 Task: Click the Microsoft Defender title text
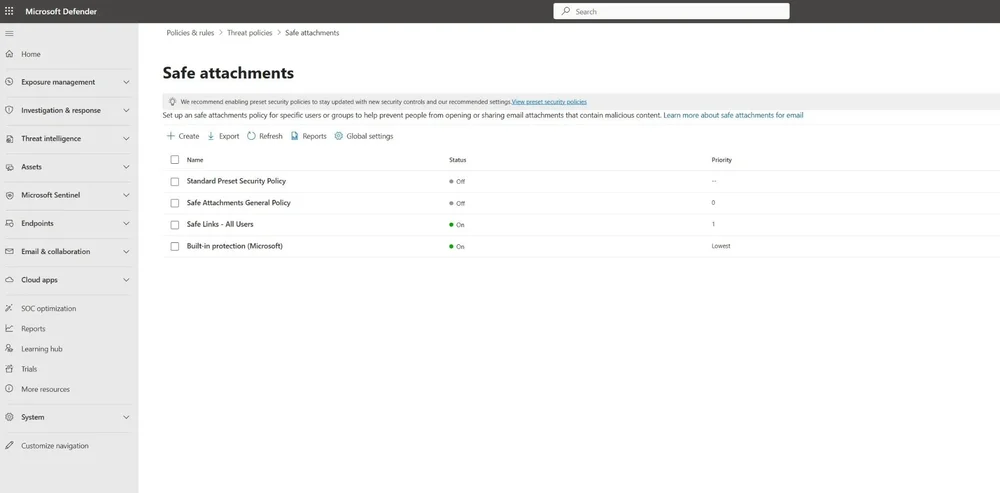tap(61, 11)
